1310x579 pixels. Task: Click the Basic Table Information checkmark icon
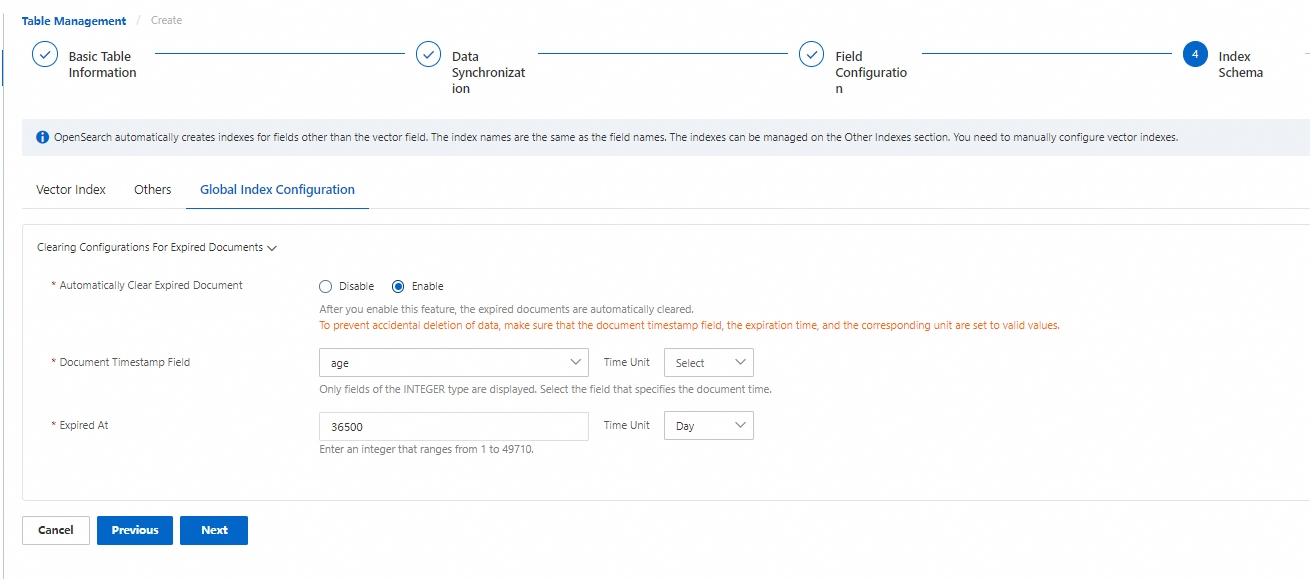click(x=45, y=54)
